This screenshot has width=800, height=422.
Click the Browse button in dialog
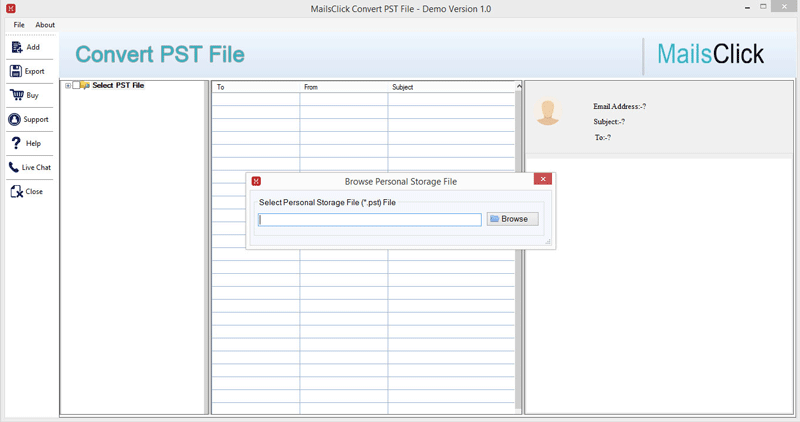coord(512,219)
